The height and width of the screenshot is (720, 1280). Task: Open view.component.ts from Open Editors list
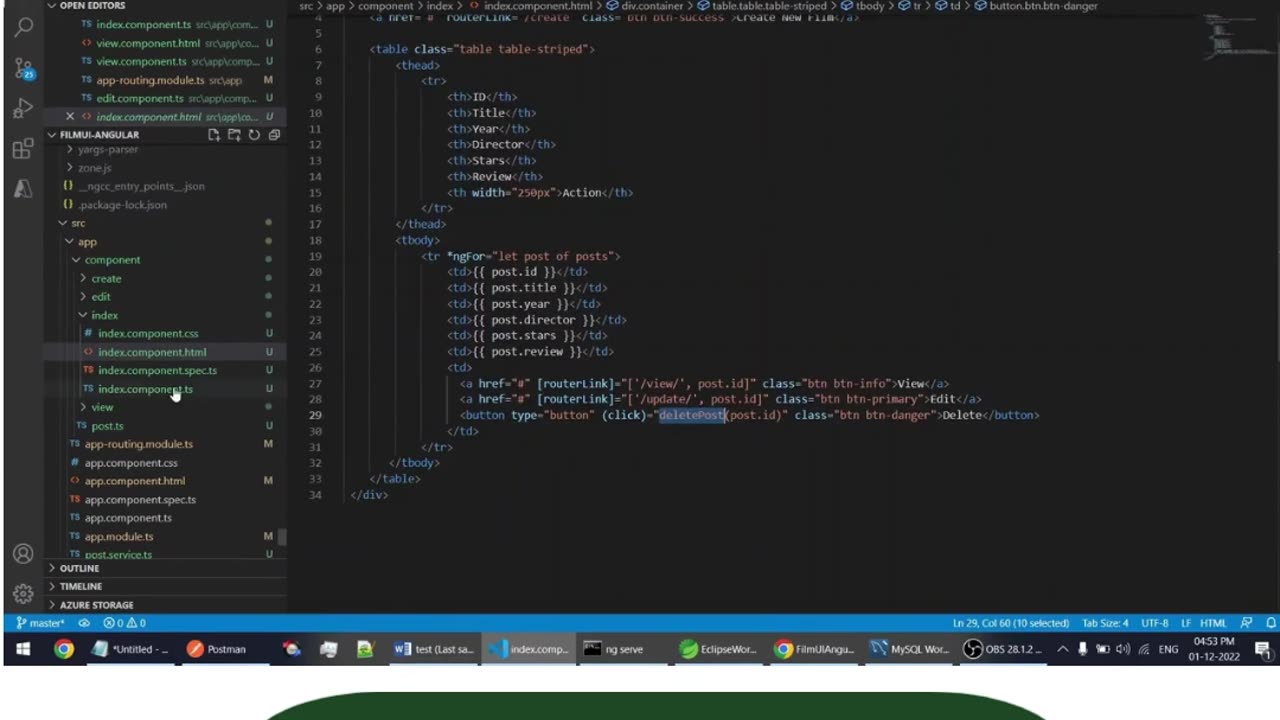coord(141,61)
